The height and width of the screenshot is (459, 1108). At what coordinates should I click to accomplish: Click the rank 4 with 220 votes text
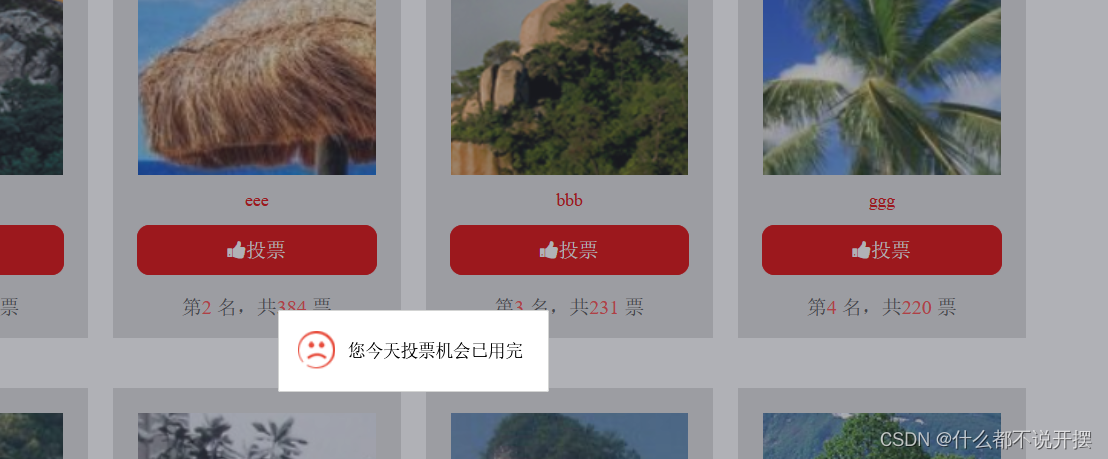coord(882,307)
